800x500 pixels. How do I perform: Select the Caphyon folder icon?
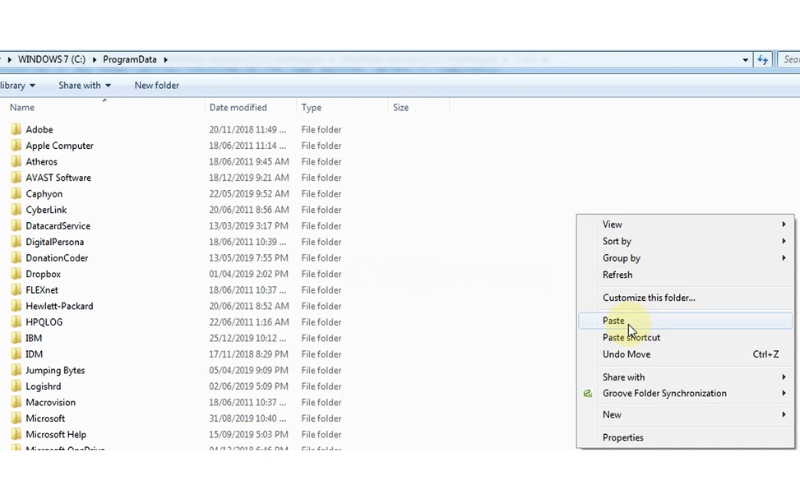click(16, 193)
